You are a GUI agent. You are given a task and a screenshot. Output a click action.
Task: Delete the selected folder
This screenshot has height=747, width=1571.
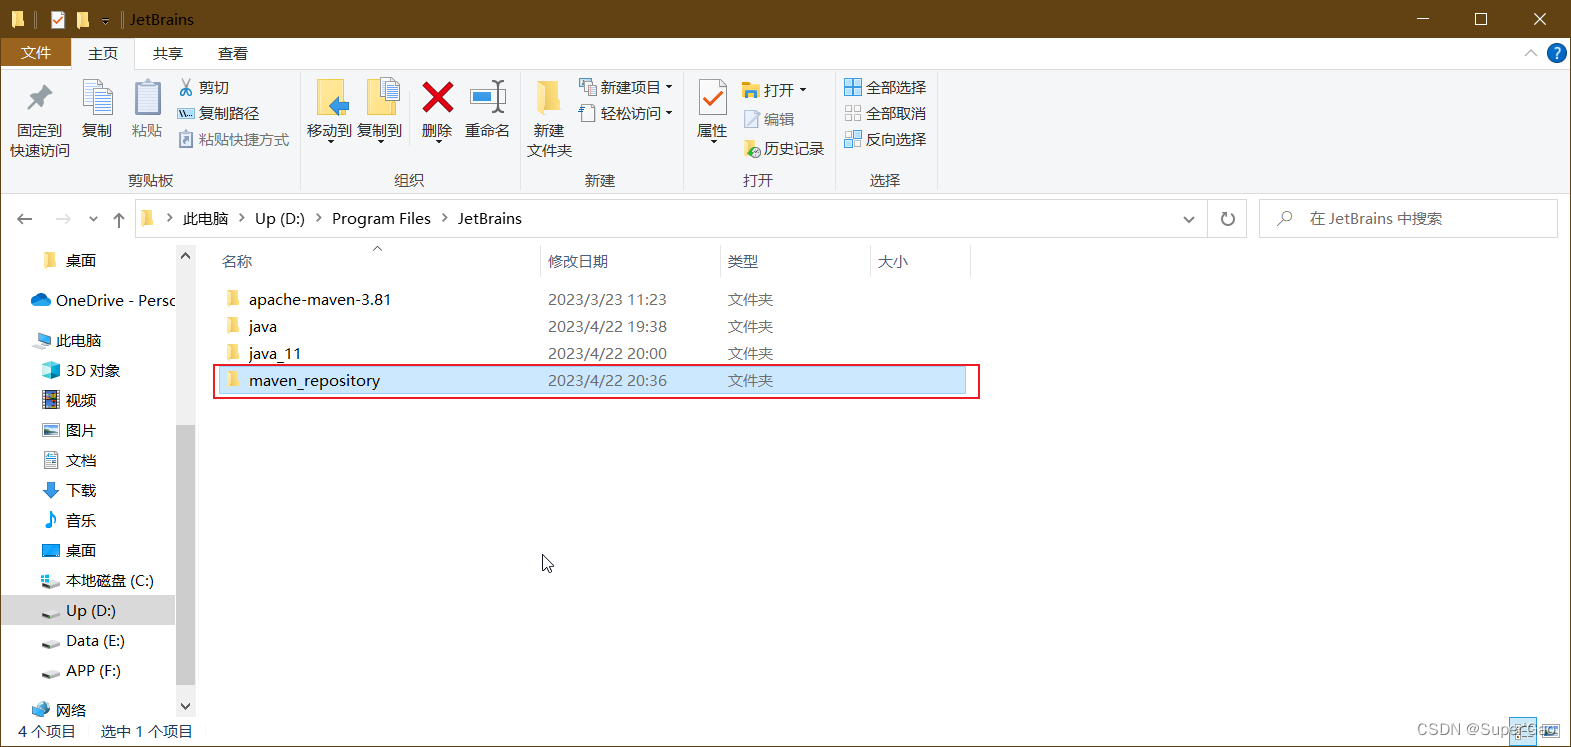pyautogui.click(x=437, y=111)
